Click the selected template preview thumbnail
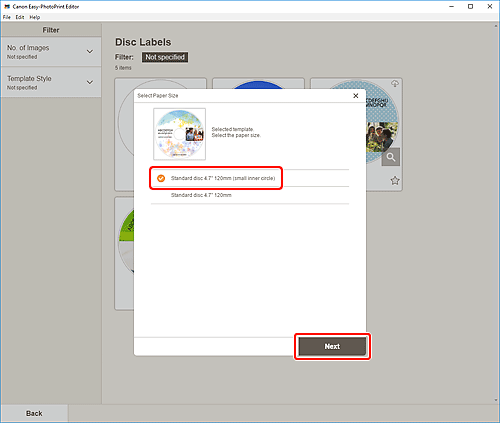500x423 pixels. pos(179,134)
